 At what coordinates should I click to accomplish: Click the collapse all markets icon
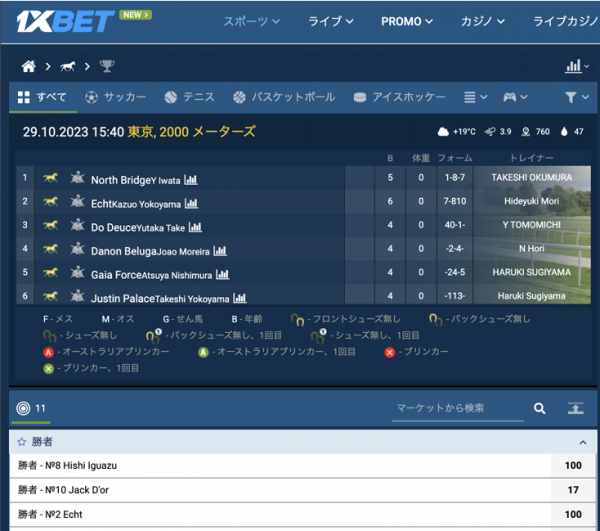tap(576, 409)
